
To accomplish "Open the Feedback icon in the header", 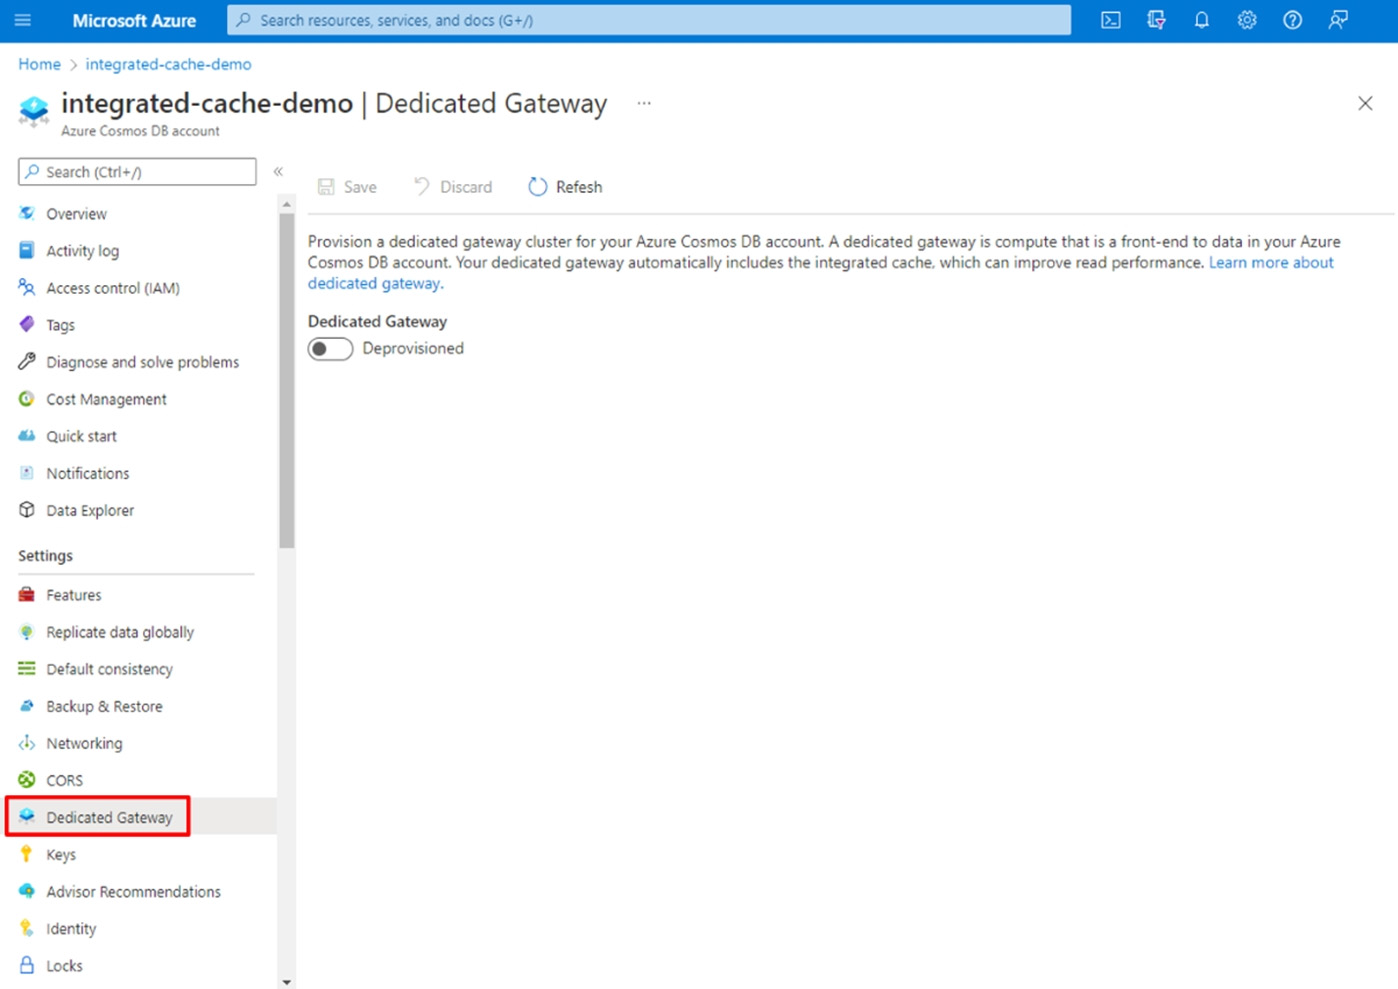I will coord(1338,20).
